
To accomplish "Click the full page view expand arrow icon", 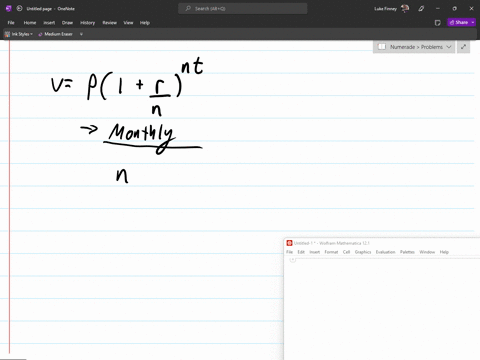I will pos(463,47).
